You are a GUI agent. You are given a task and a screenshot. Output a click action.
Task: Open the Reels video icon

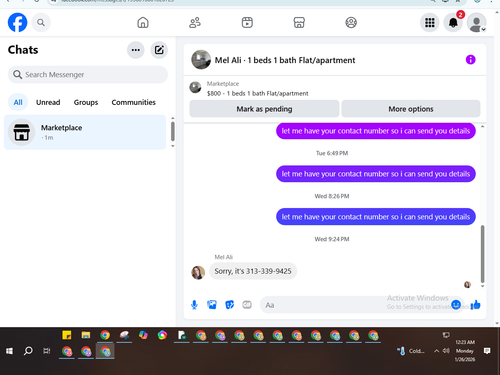[x=247, y=23]
